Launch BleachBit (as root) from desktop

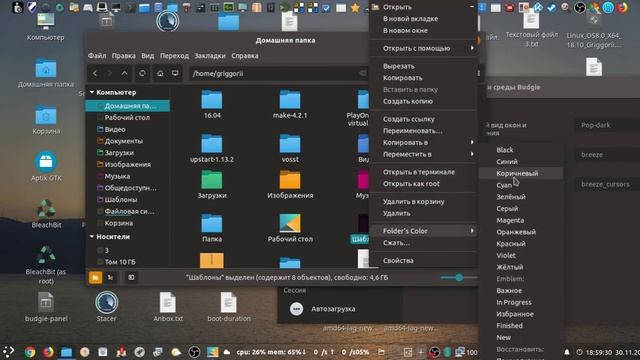click(46, 265)
